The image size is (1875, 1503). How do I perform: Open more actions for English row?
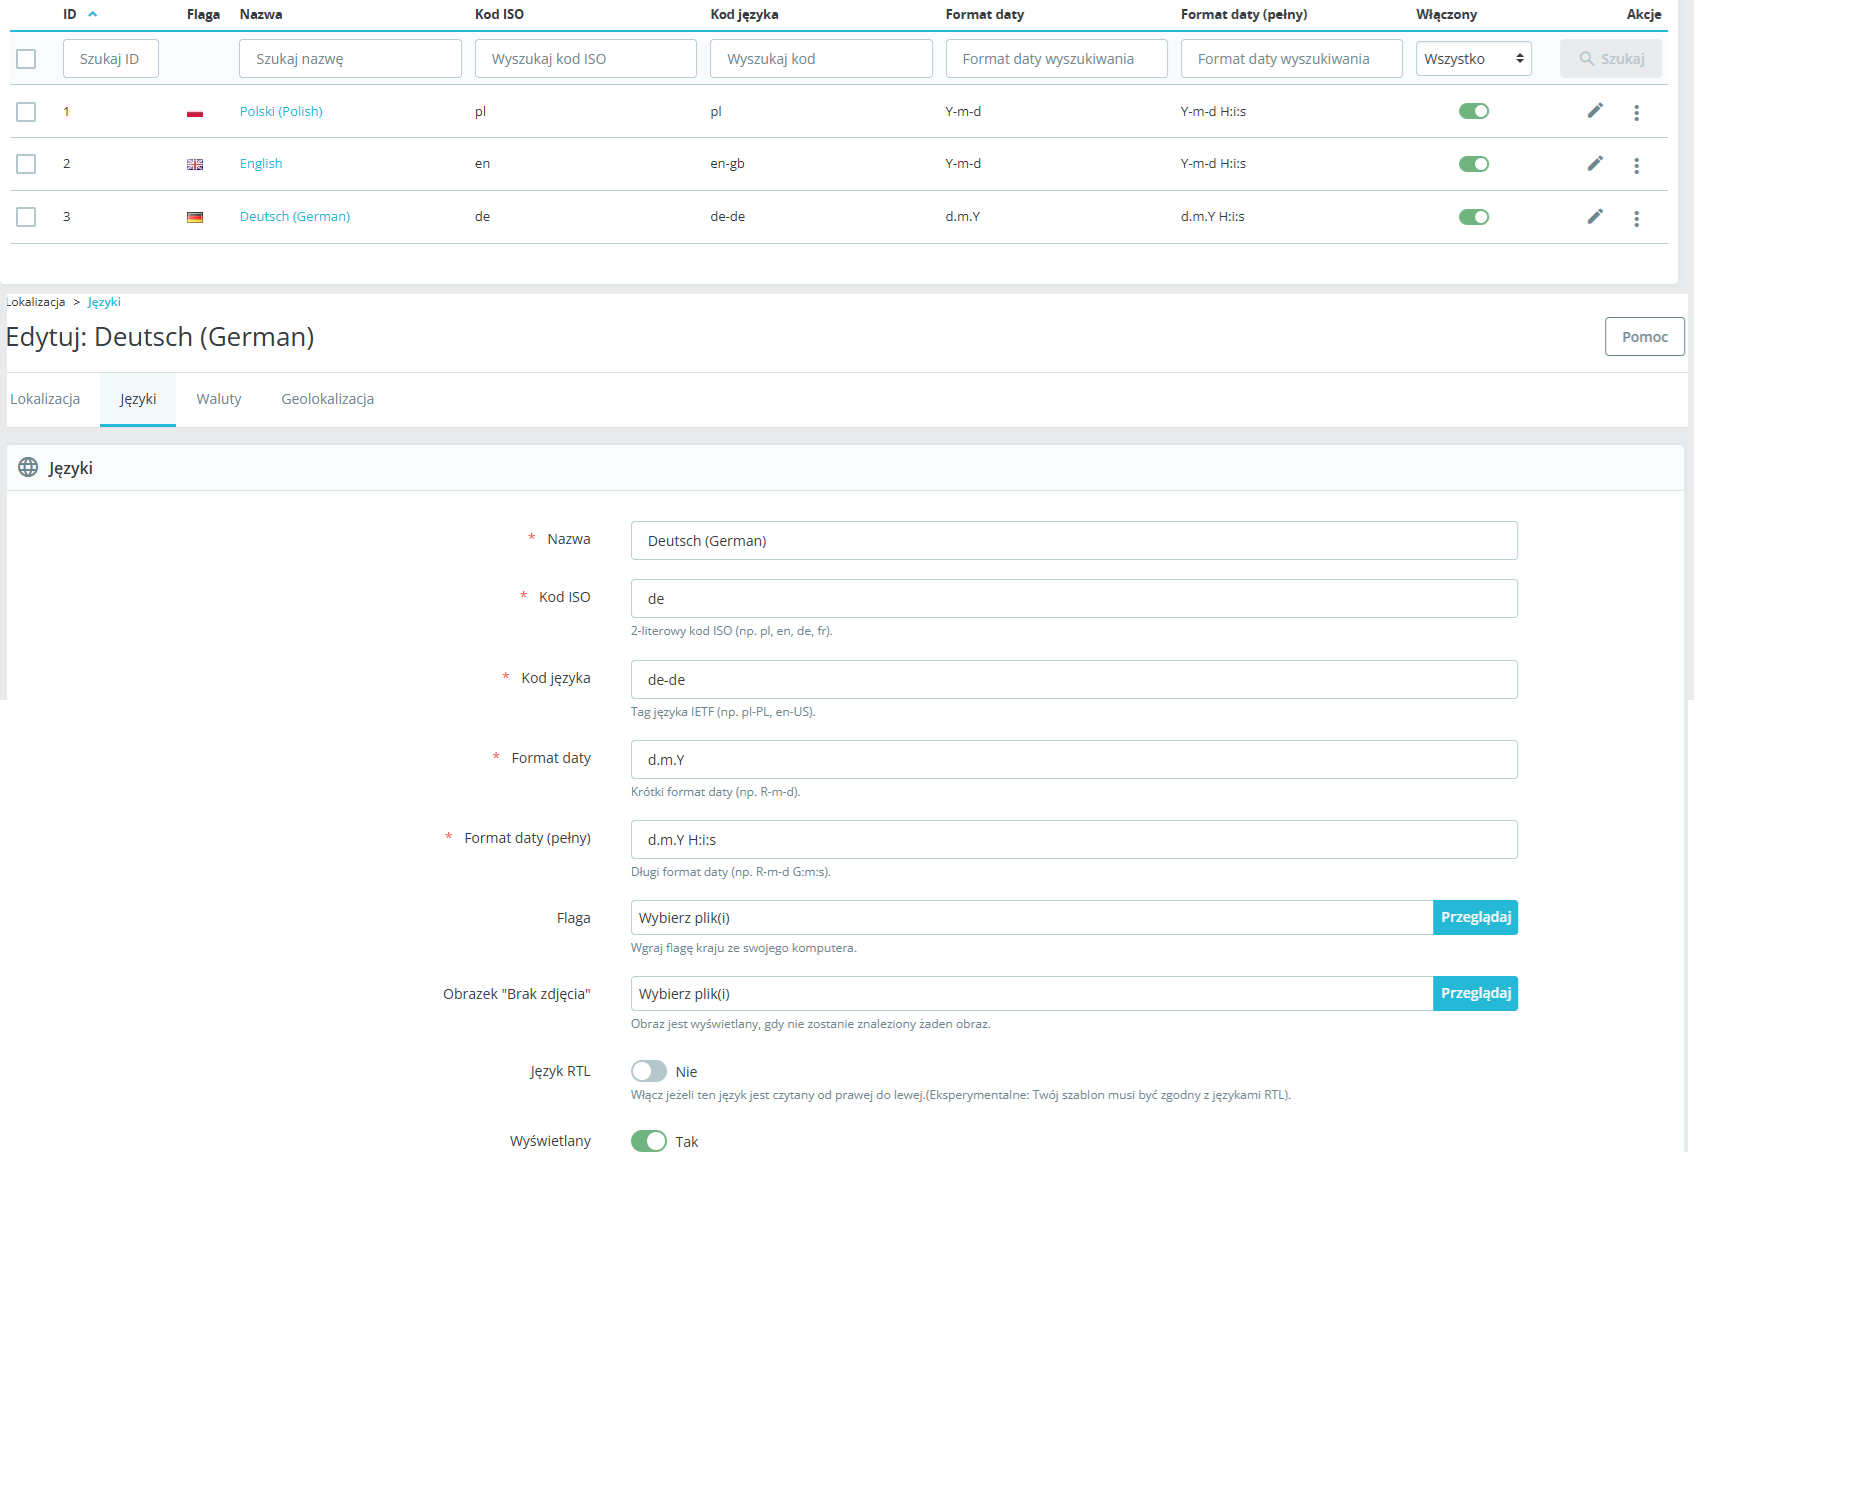[1636, 166]
